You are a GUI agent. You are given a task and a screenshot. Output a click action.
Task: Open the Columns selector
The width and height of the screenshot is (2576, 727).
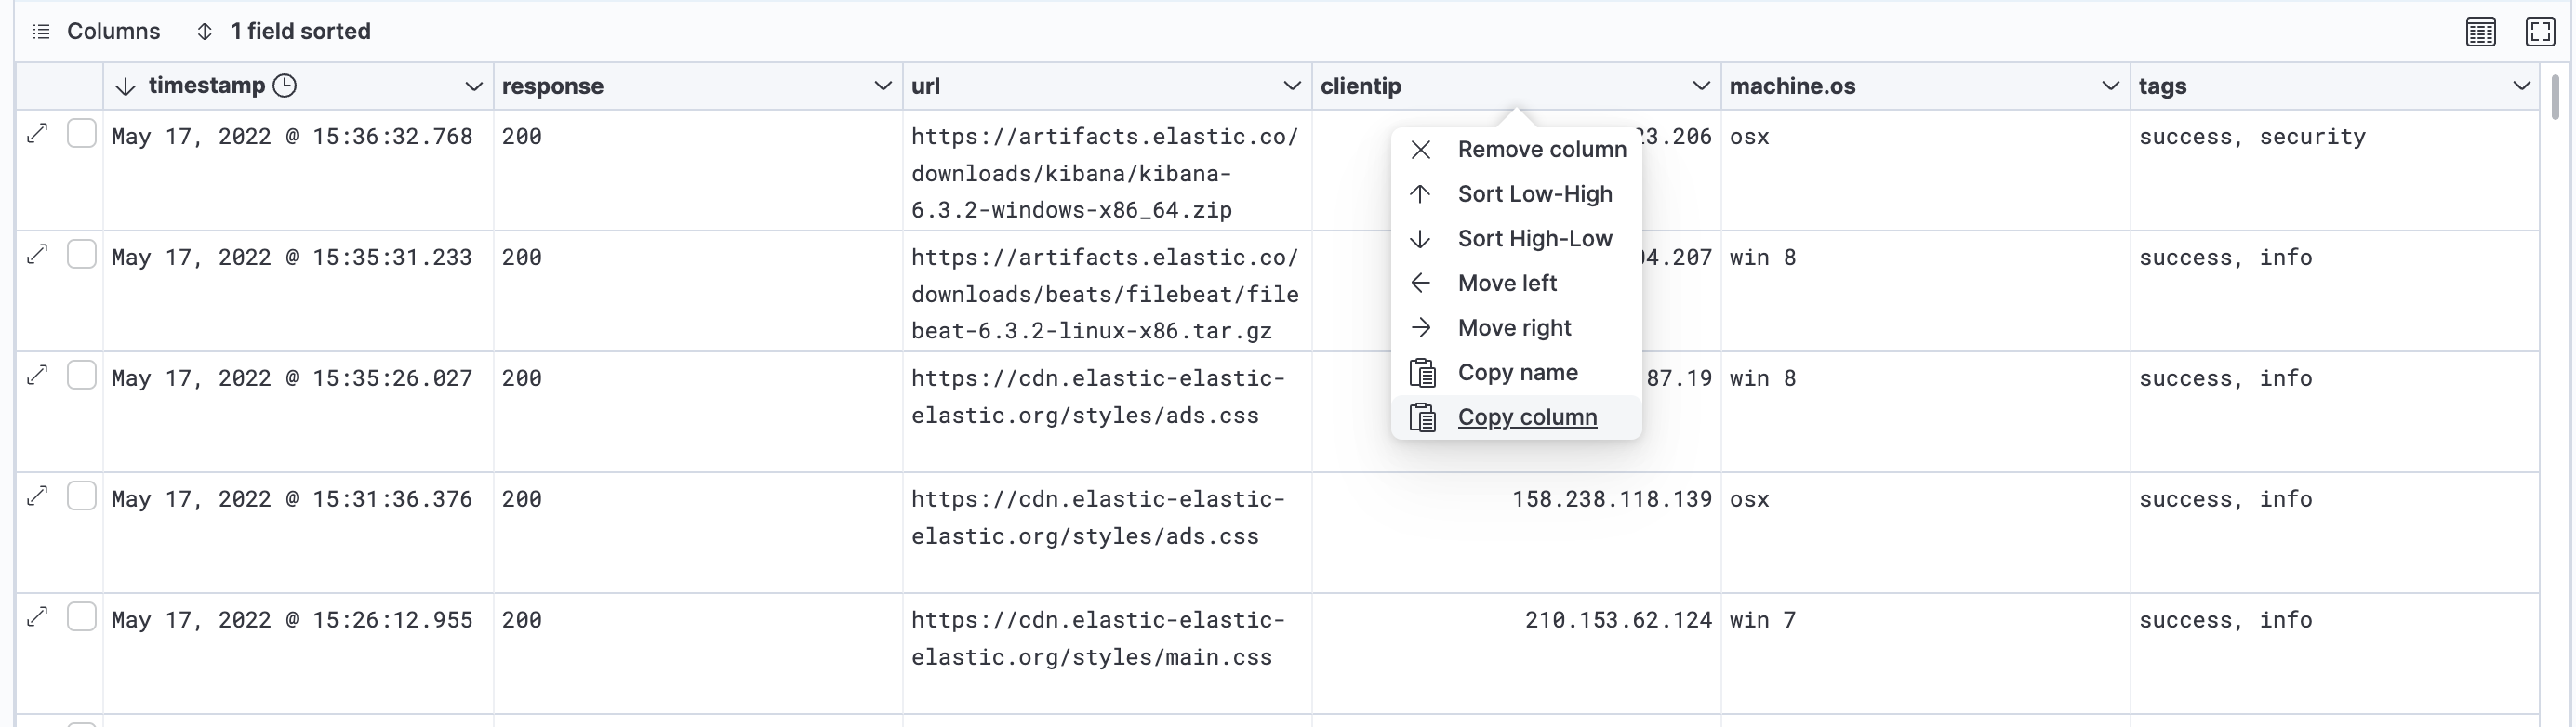[96, 32]
